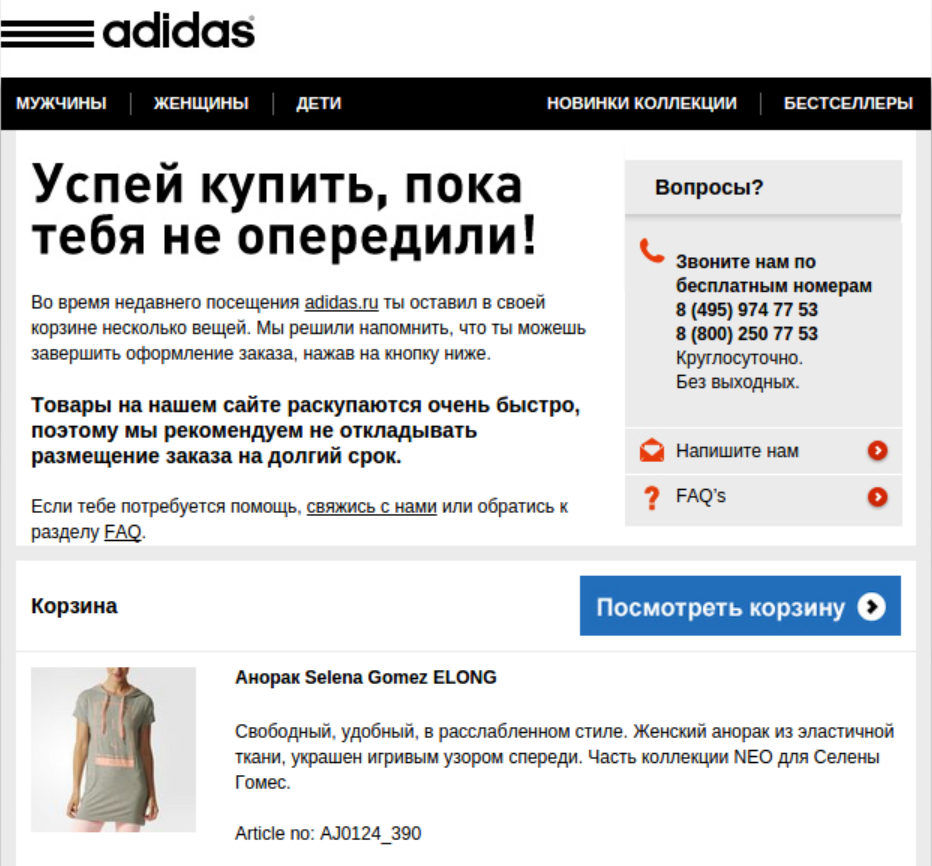
Task: Click the red arrow beside FAQ's
Action: pyautogui.click(x=877, y=497)
